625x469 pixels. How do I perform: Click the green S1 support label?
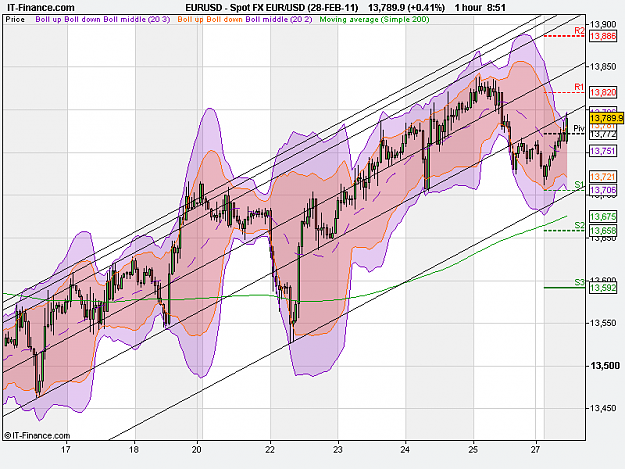pyautogui.click(x=579, y=184)
